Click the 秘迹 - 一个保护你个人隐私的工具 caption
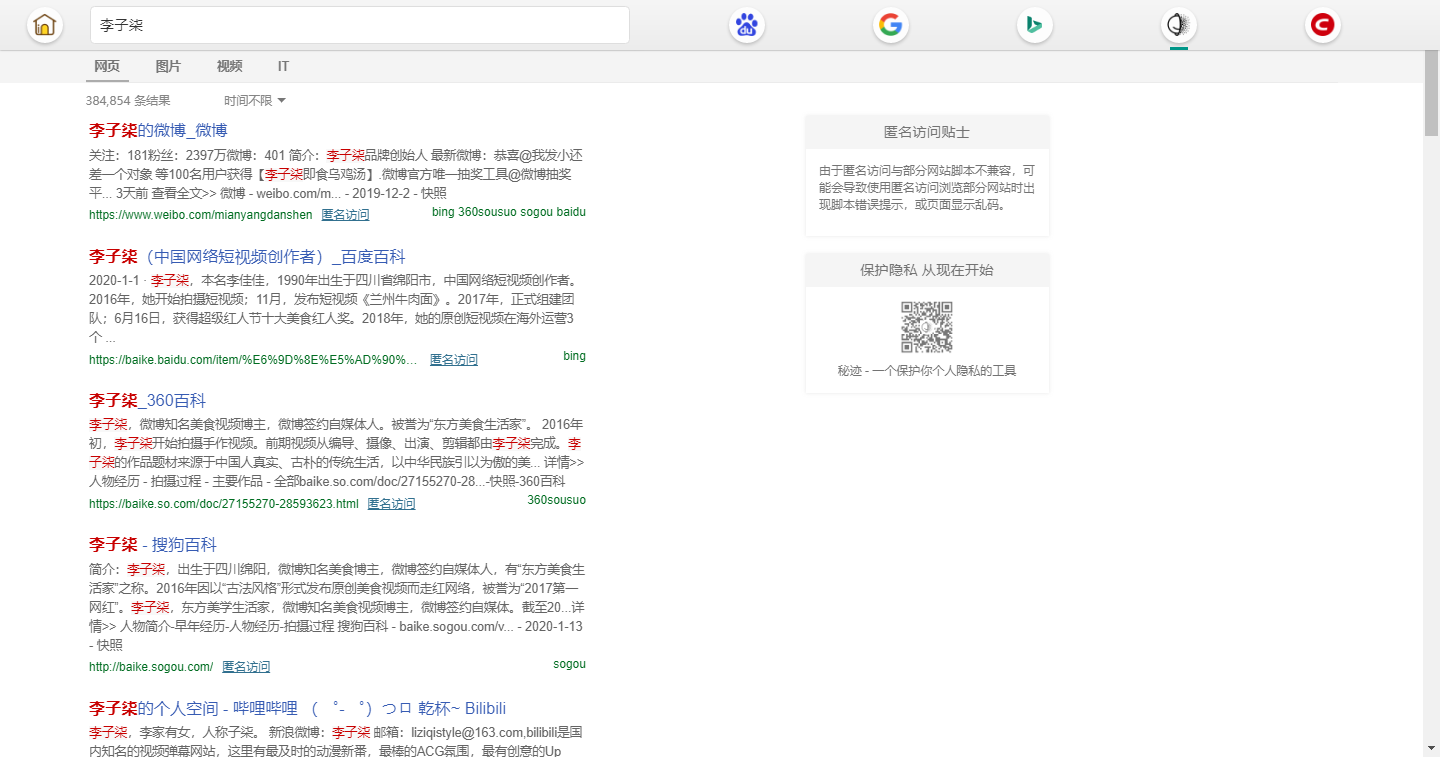1440x757 pixels. tap(927, 371)
